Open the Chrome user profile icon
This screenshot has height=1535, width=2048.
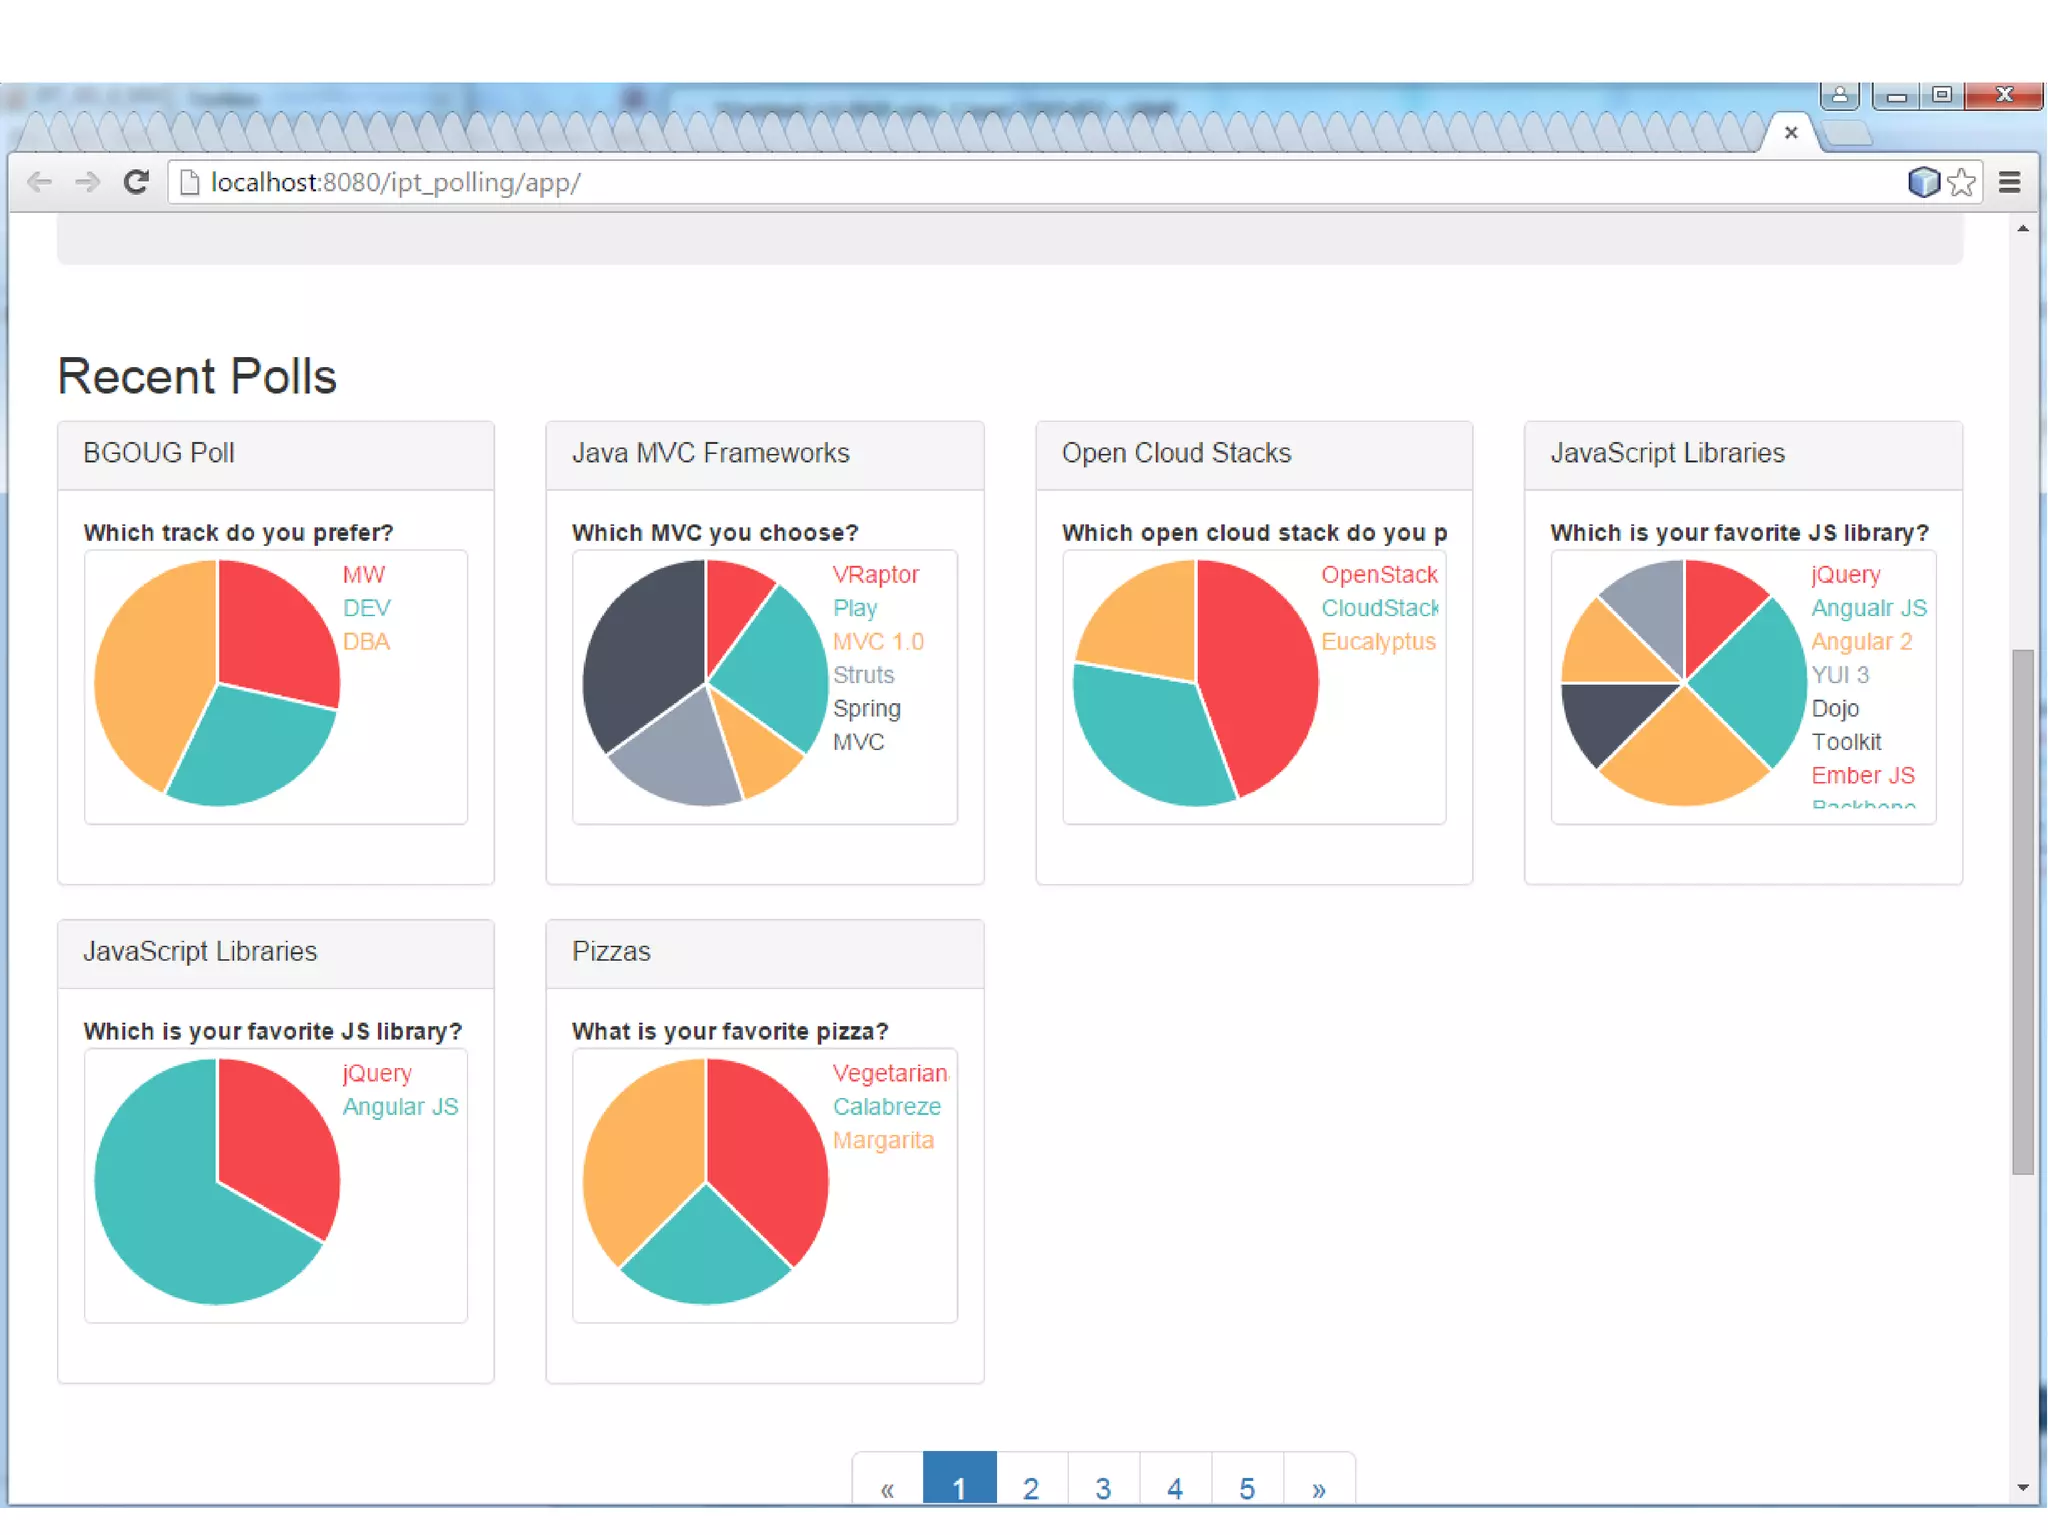tap(1839, 95)
